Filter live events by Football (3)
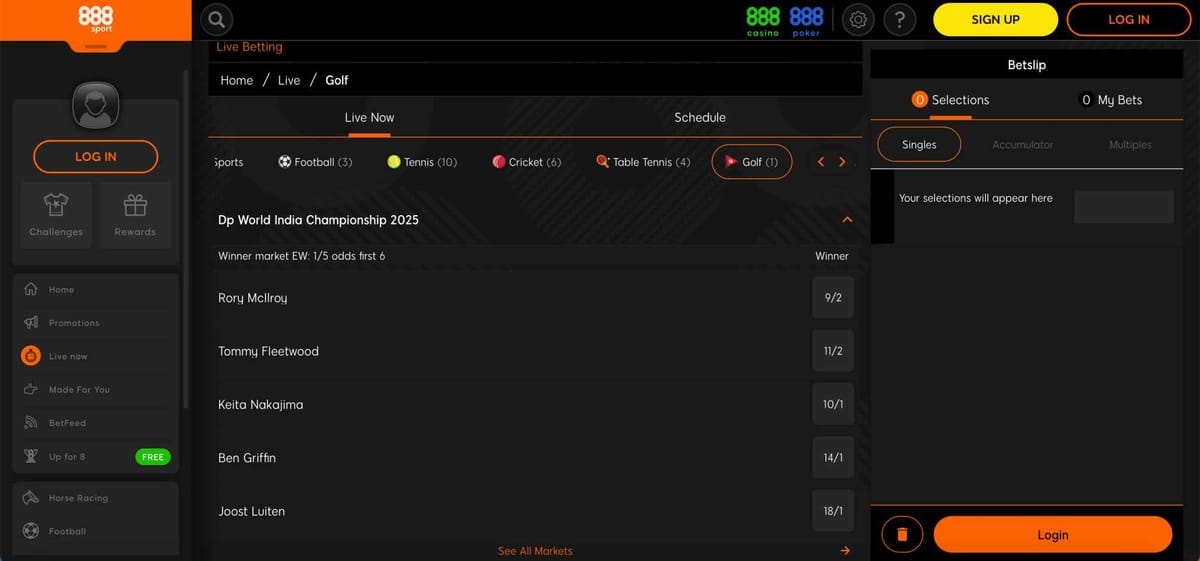1200x561 pixels. 315,162
